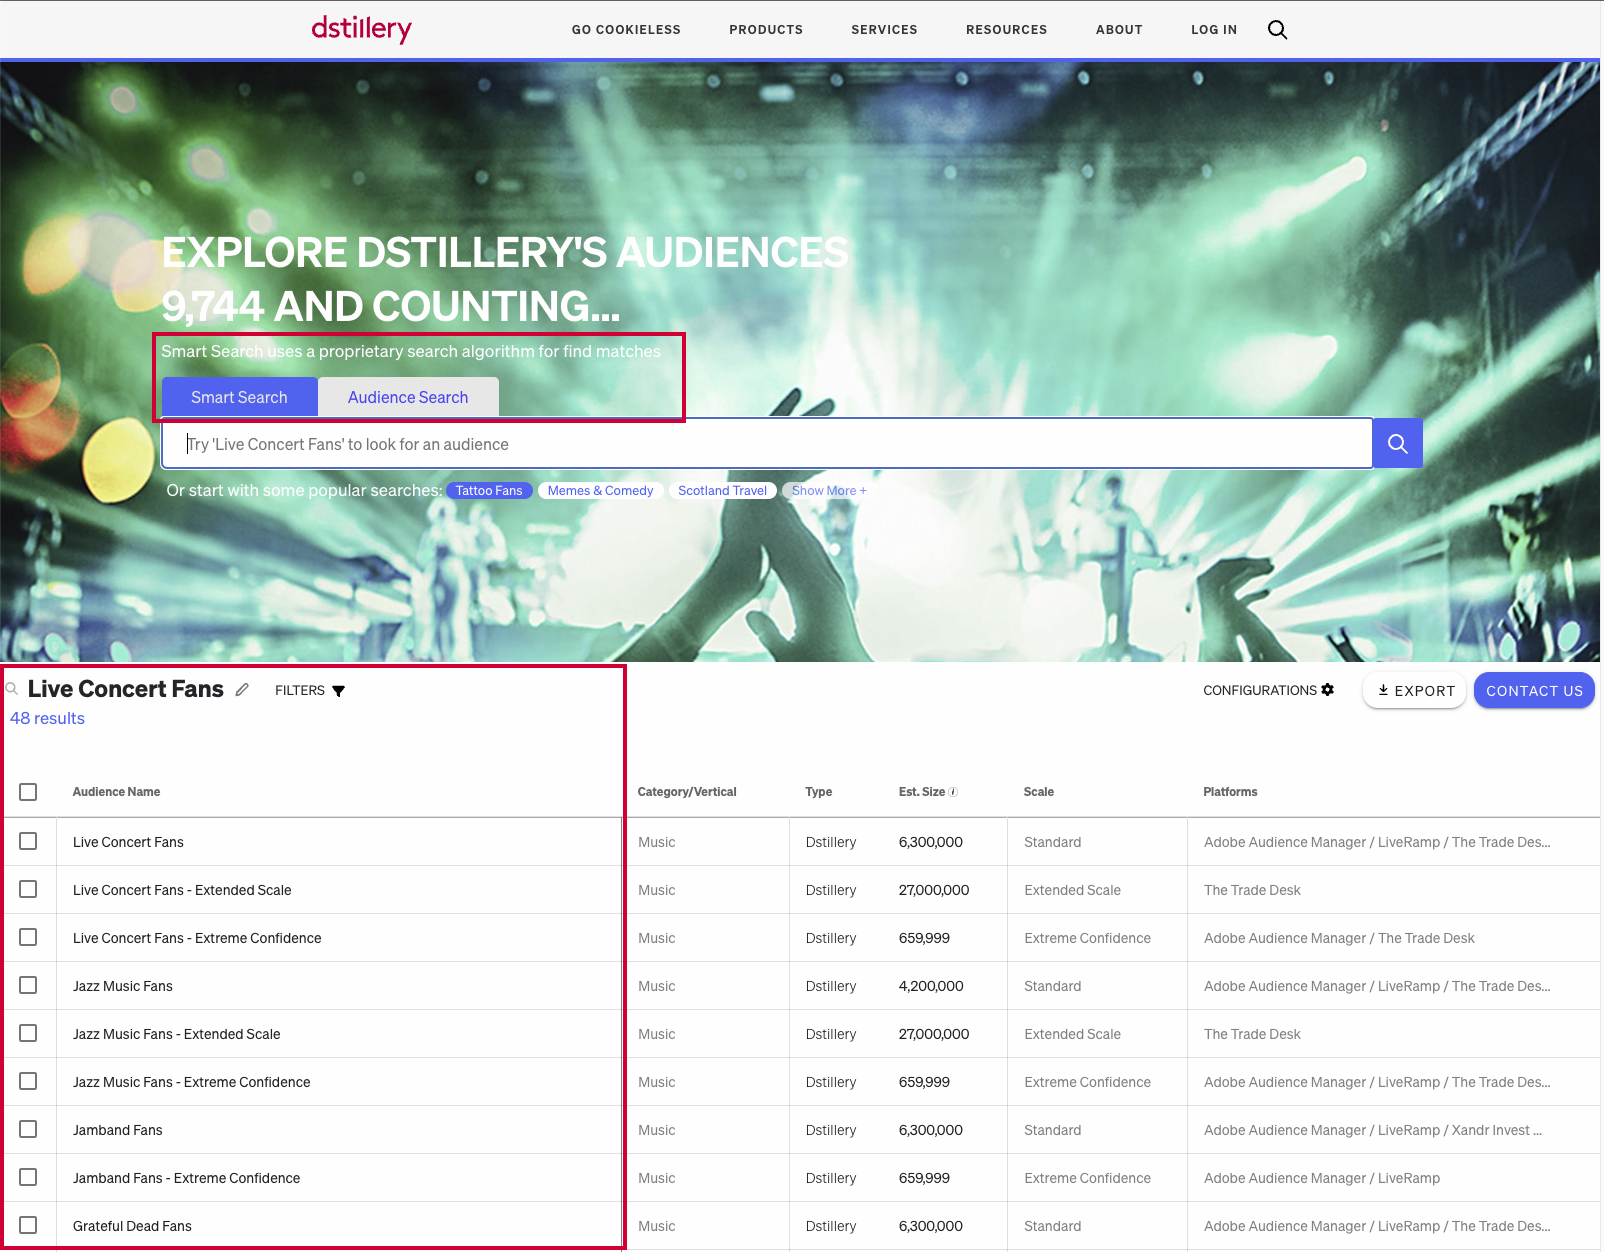Toggle the select-all checkbox in header
Viewport: 1604px width, 1252px height.
coord(28,792)
